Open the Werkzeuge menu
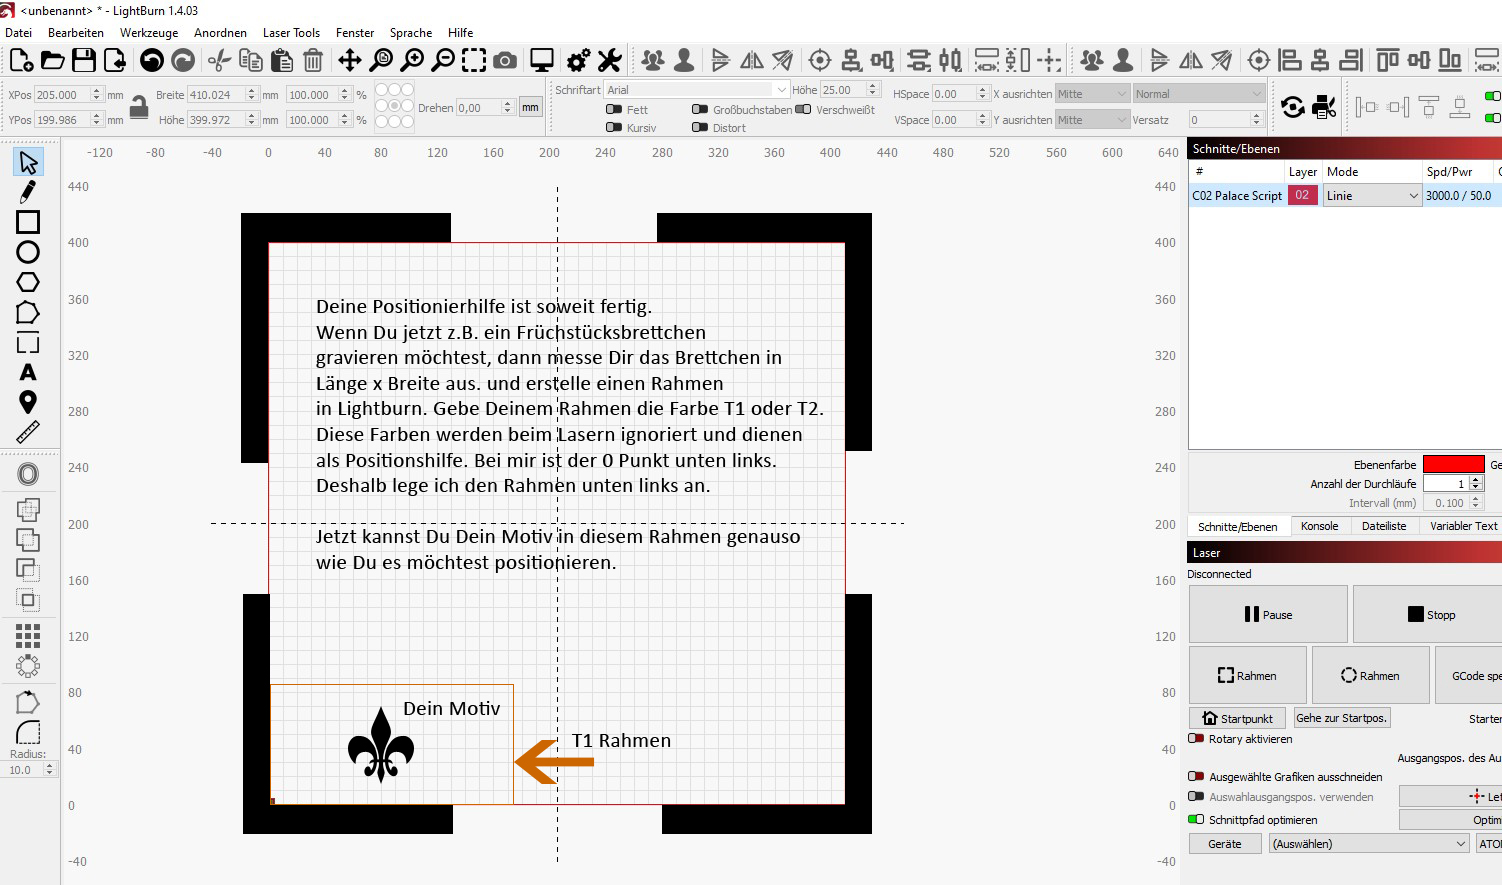The width and height of the screenshot is (1502, 885). pos(149,33)
